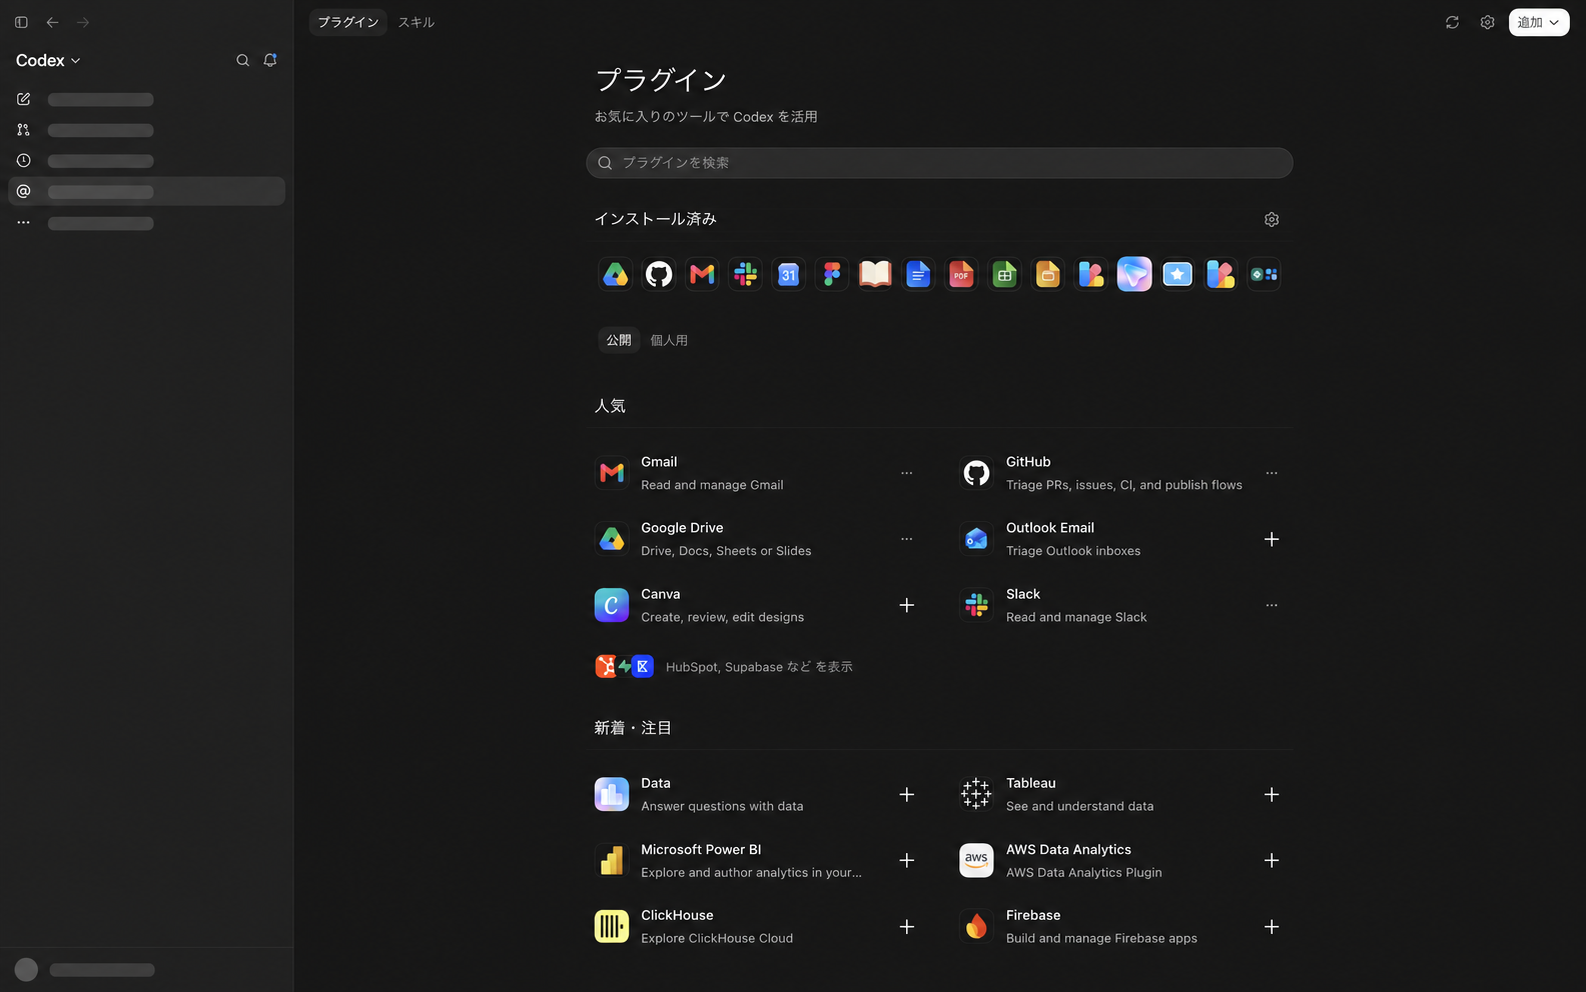This screenshot has width=1586, height=992.
Task: Add the Data plugin
Action: point(906,794)
